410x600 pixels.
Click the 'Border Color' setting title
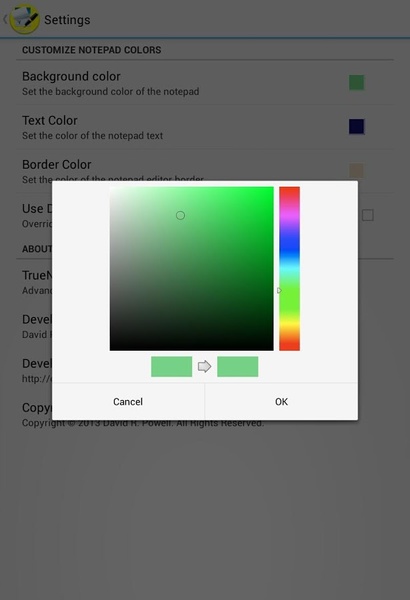coord(57,164)
